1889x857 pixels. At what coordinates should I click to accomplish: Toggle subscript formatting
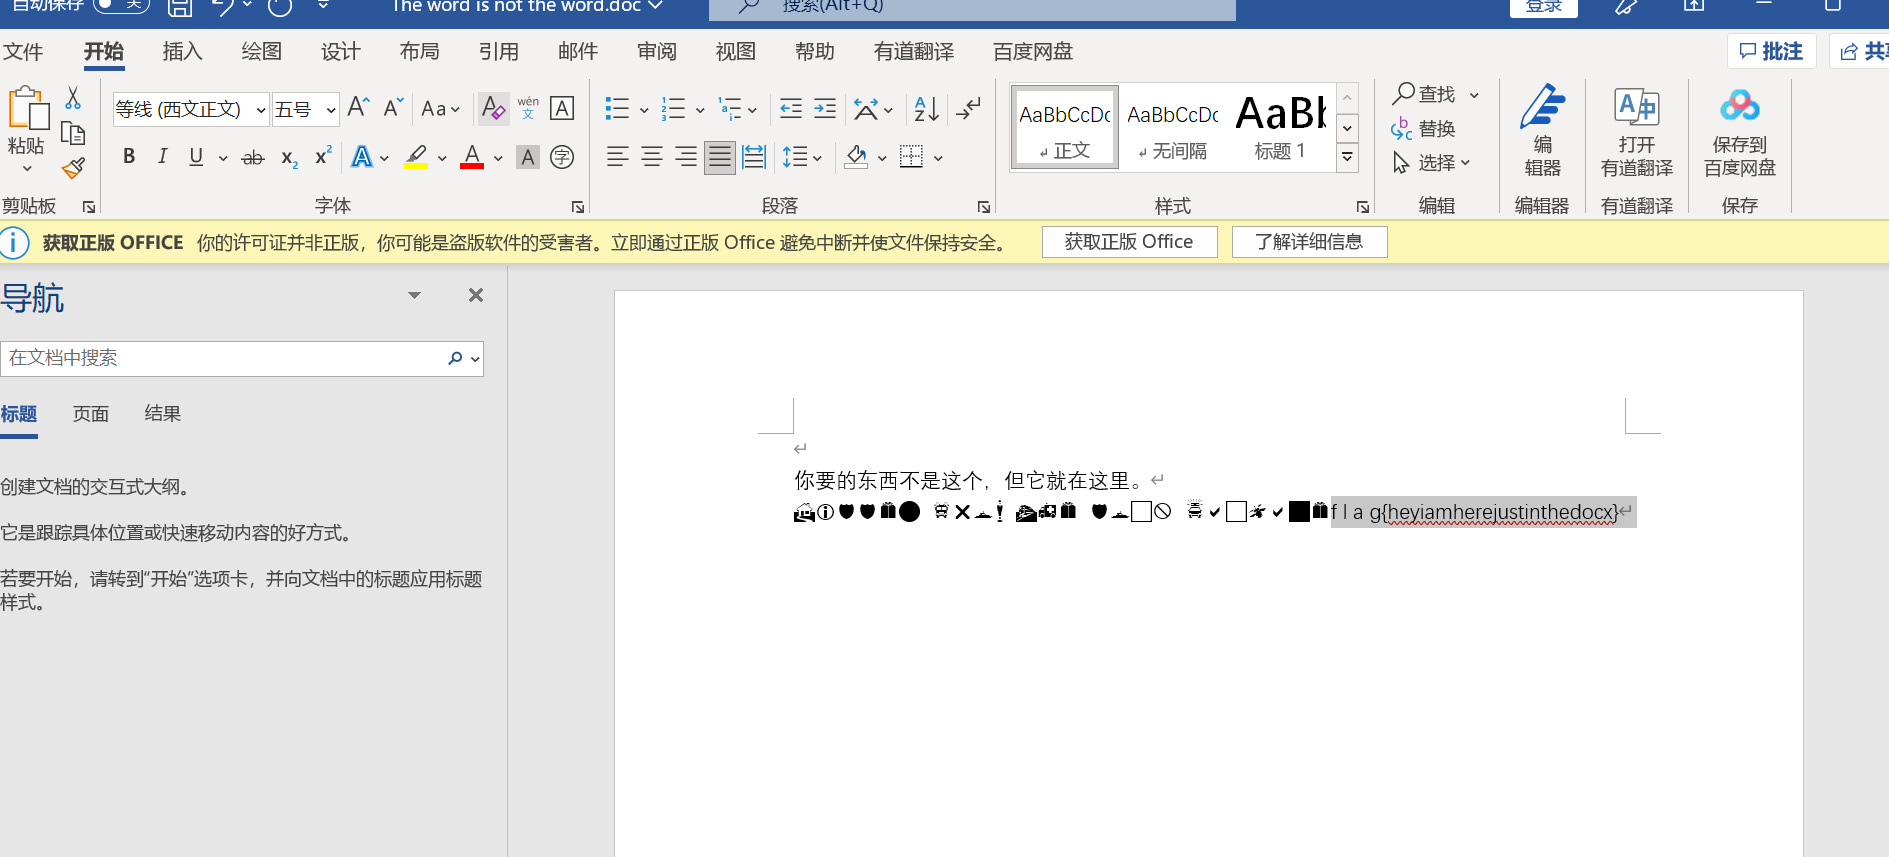[289, 157]
